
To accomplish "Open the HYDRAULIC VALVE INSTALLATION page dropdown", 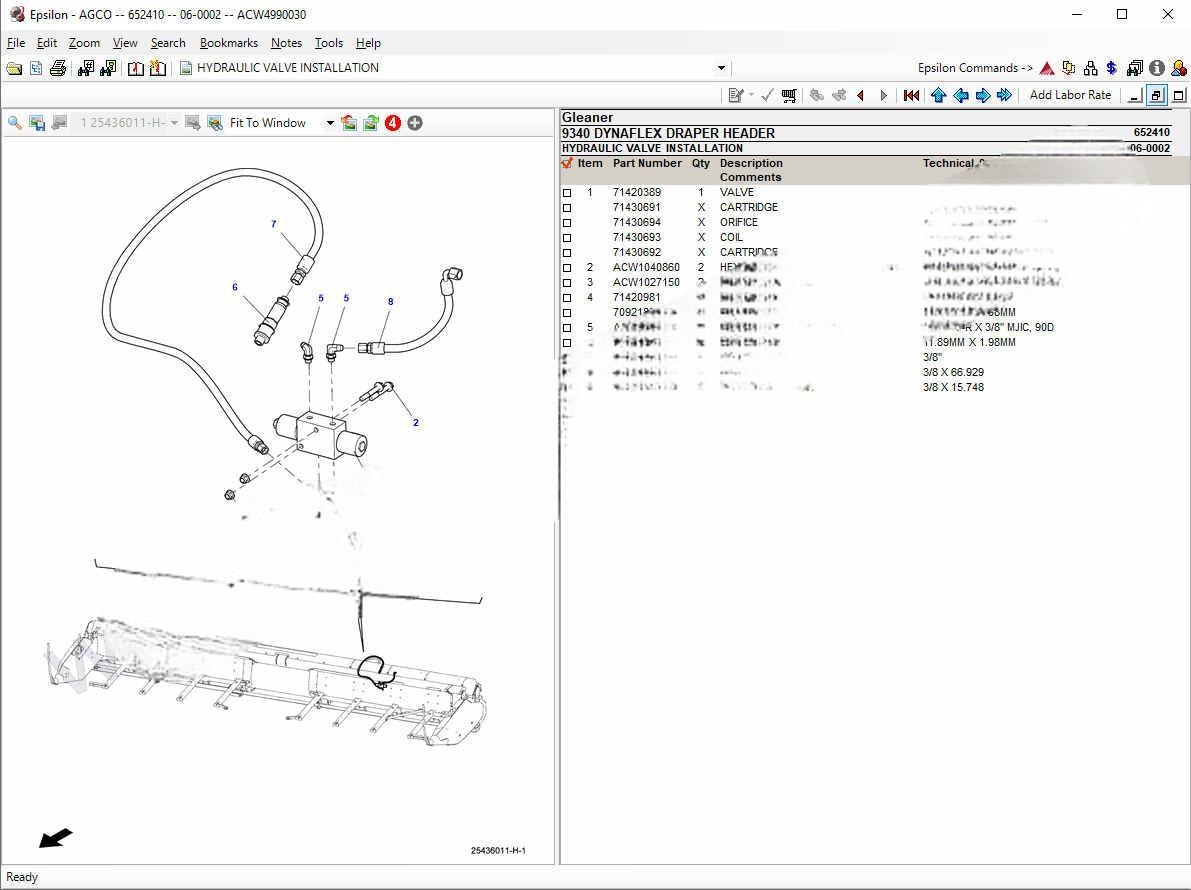I will (721, 68).
